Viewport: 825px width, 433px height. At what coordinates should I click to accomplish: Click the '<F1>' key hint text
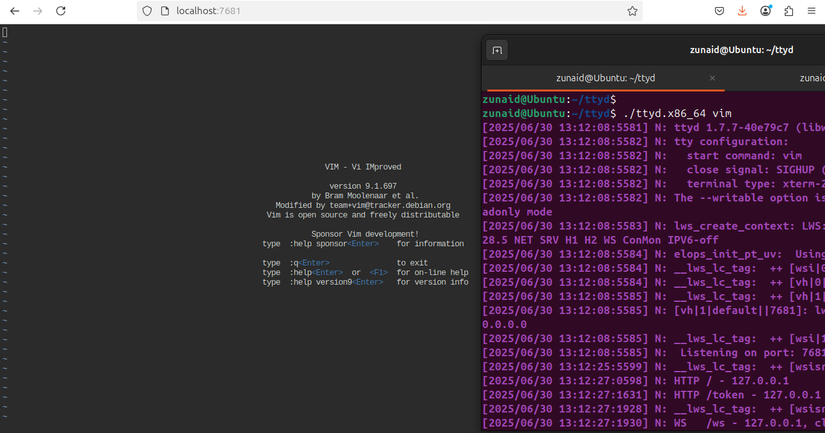tap(378, 273)
